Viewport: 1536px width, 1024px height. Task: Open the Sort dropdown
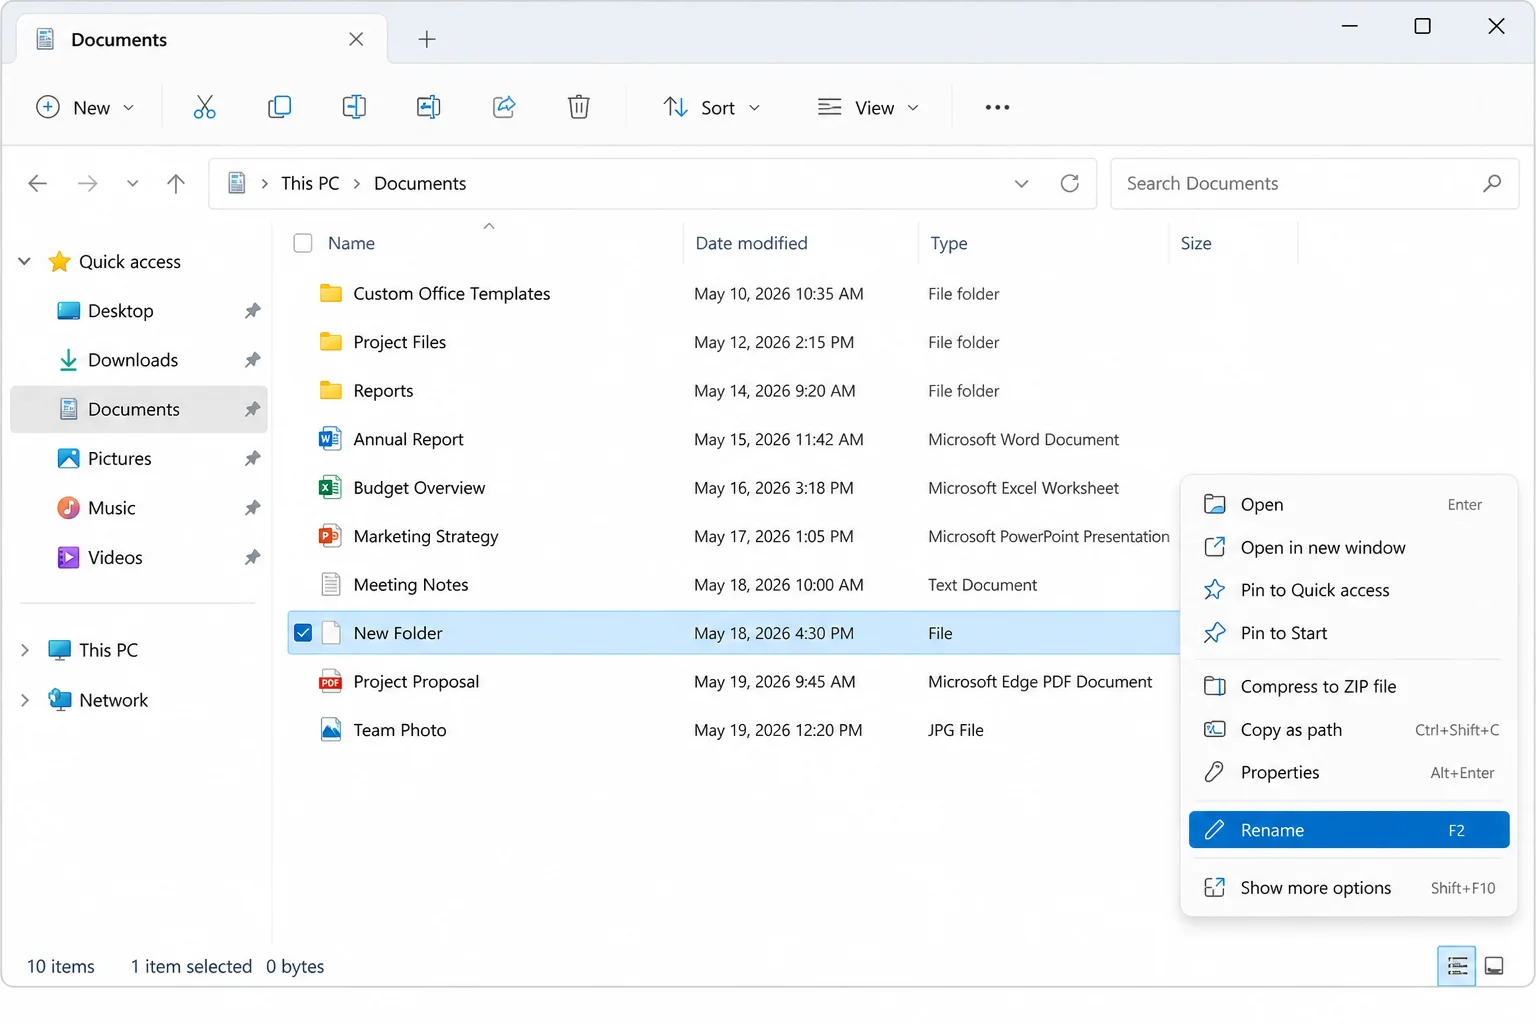tap(711, 107)
